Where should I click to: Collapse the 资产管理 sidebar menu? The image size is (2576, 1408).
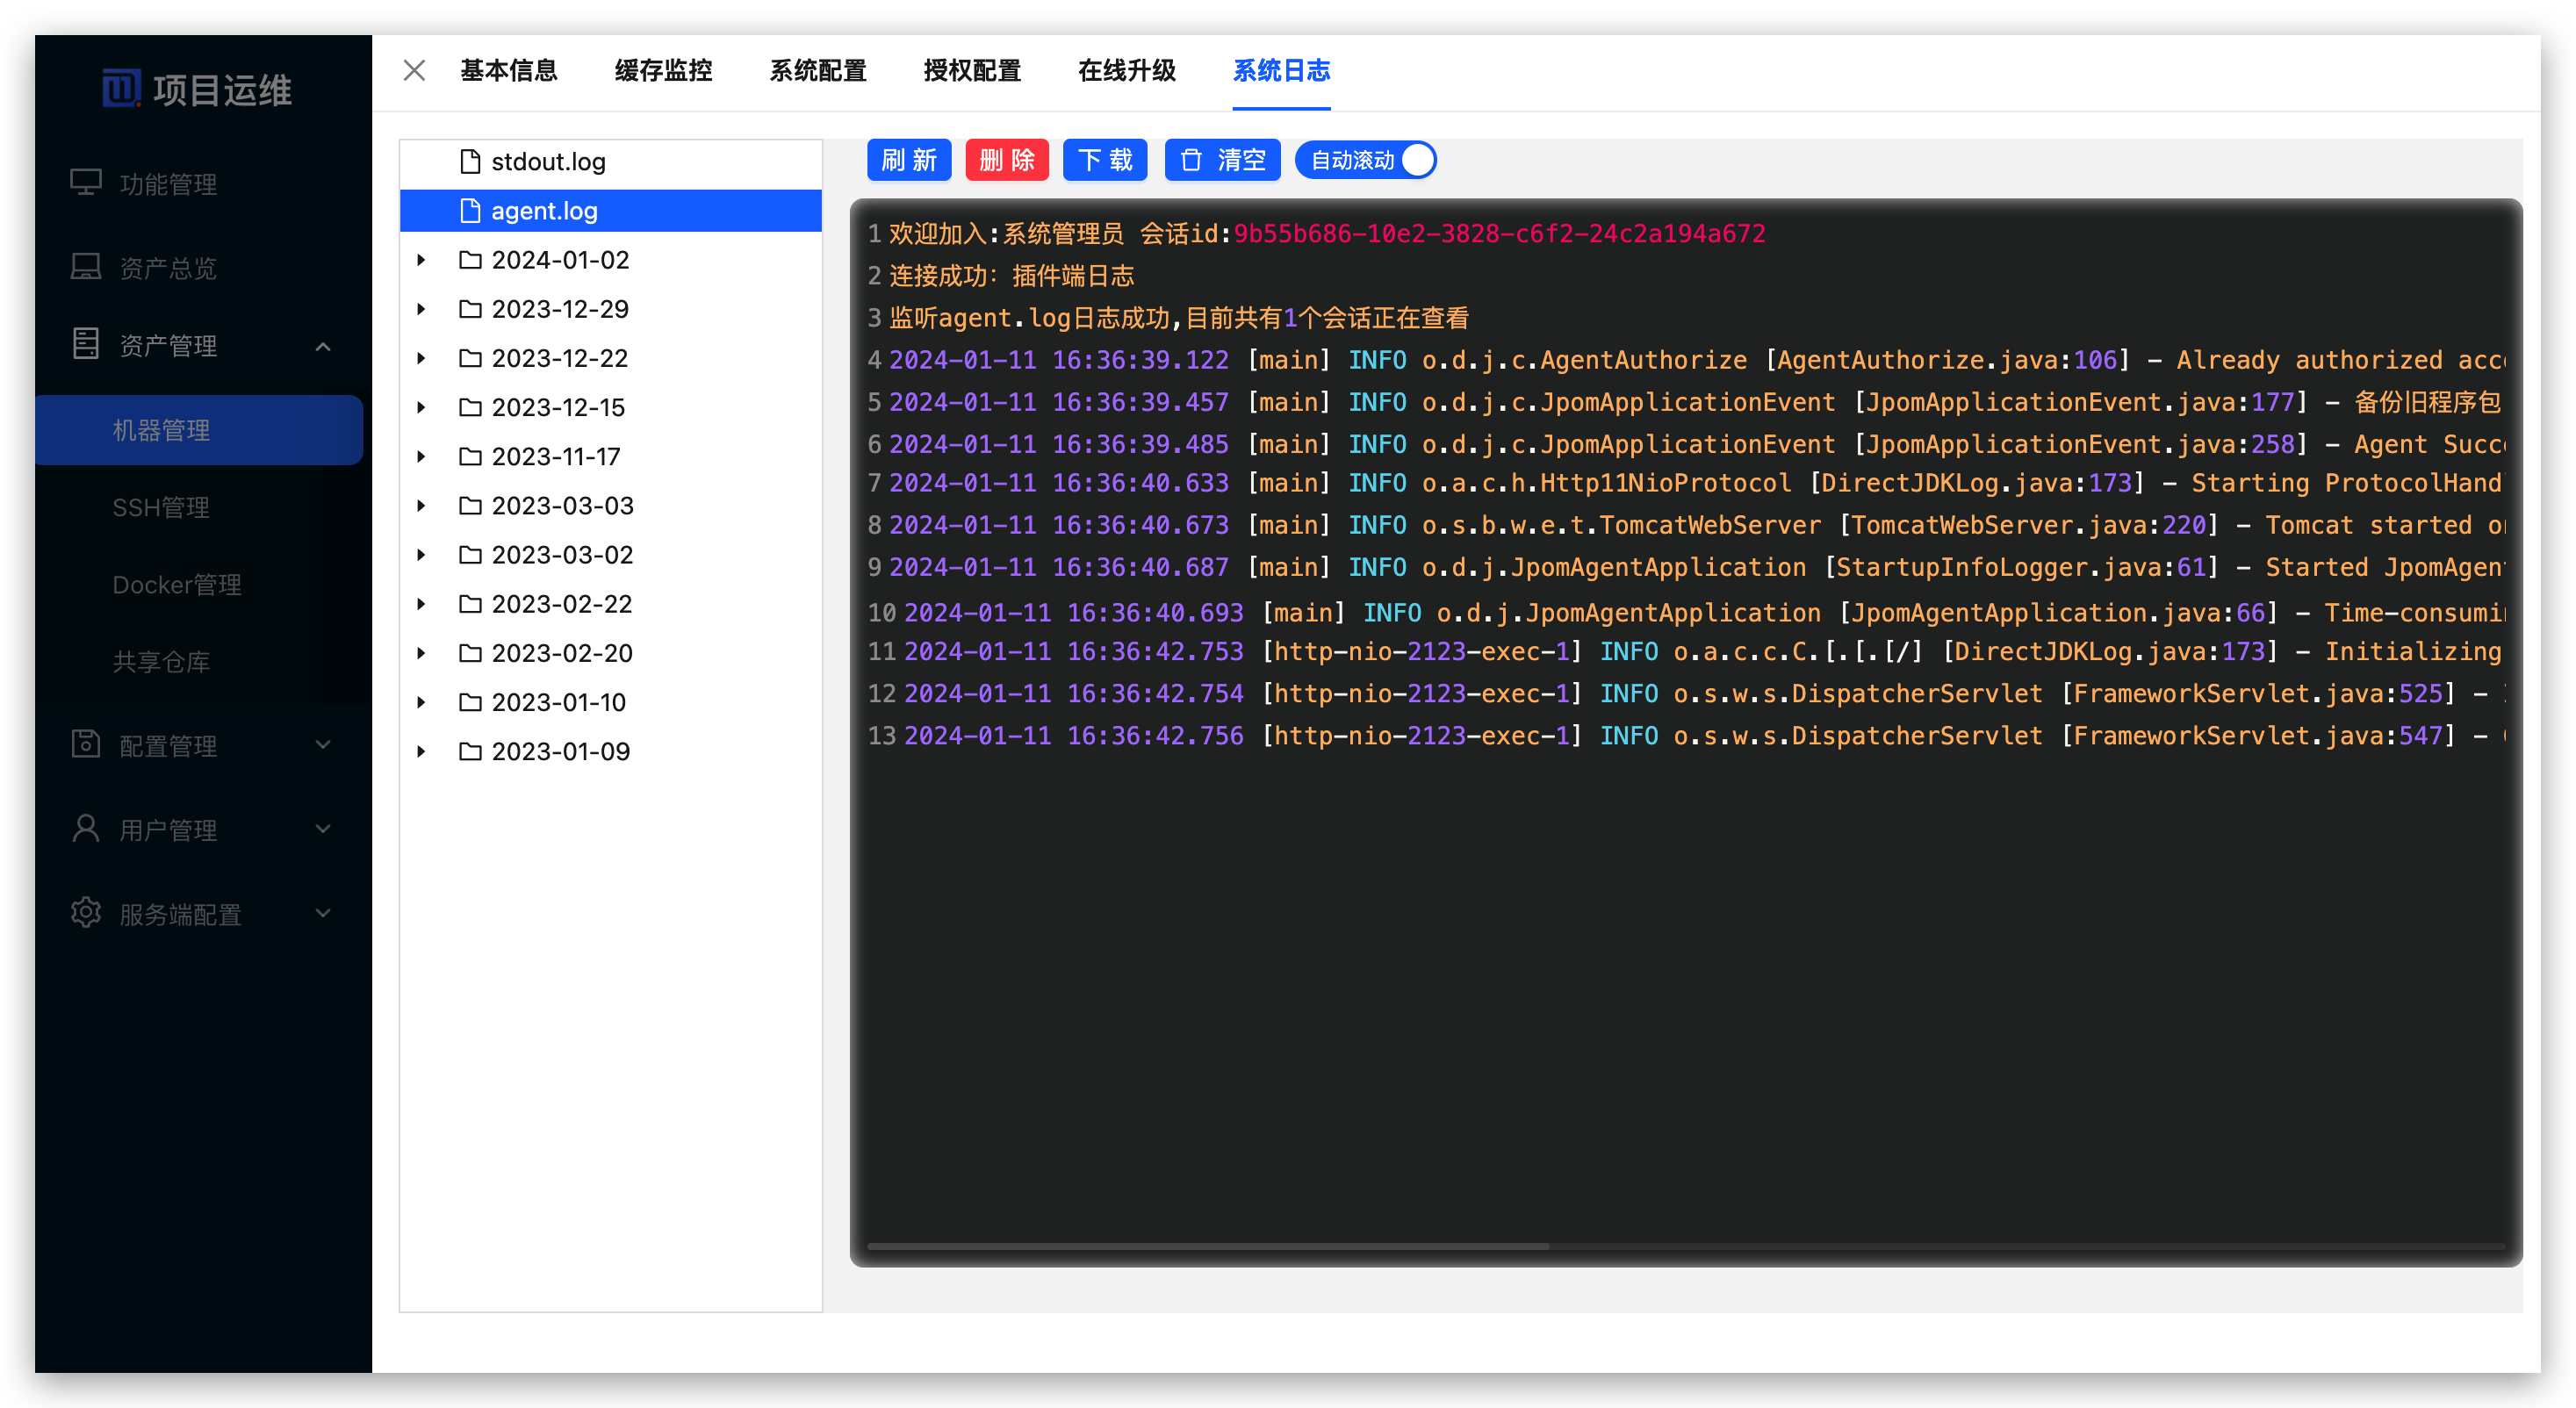point(323,346)
